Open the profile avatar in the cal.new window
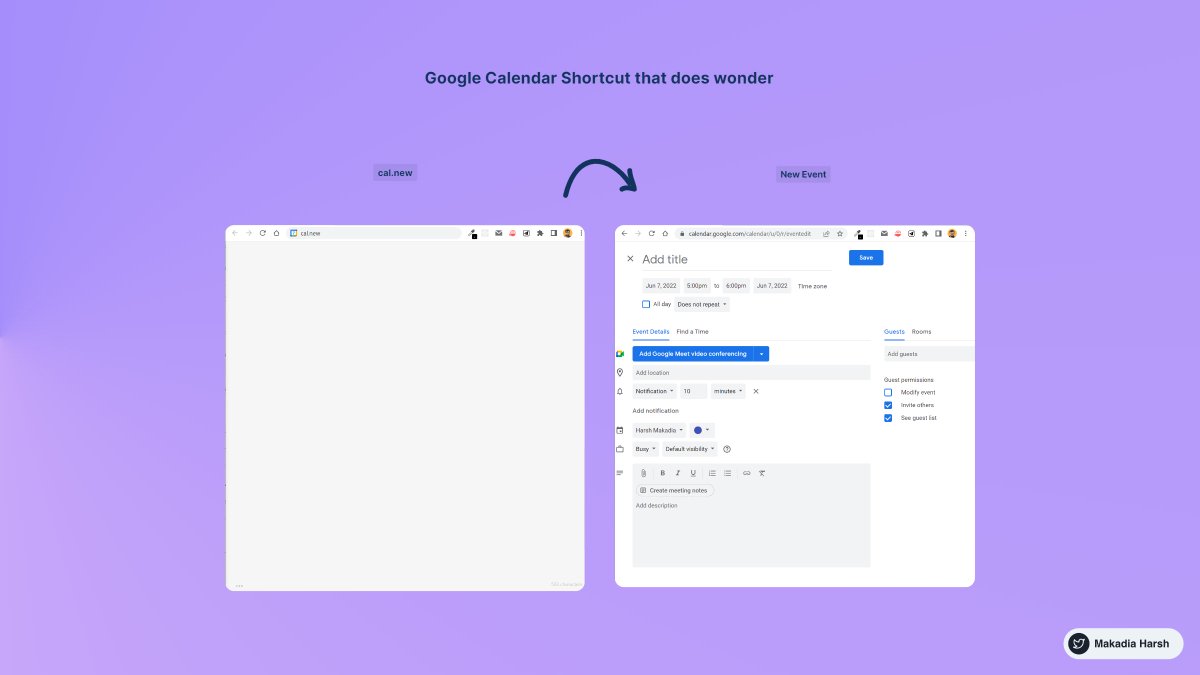The image size is (1200, 675). click(568, 233)
